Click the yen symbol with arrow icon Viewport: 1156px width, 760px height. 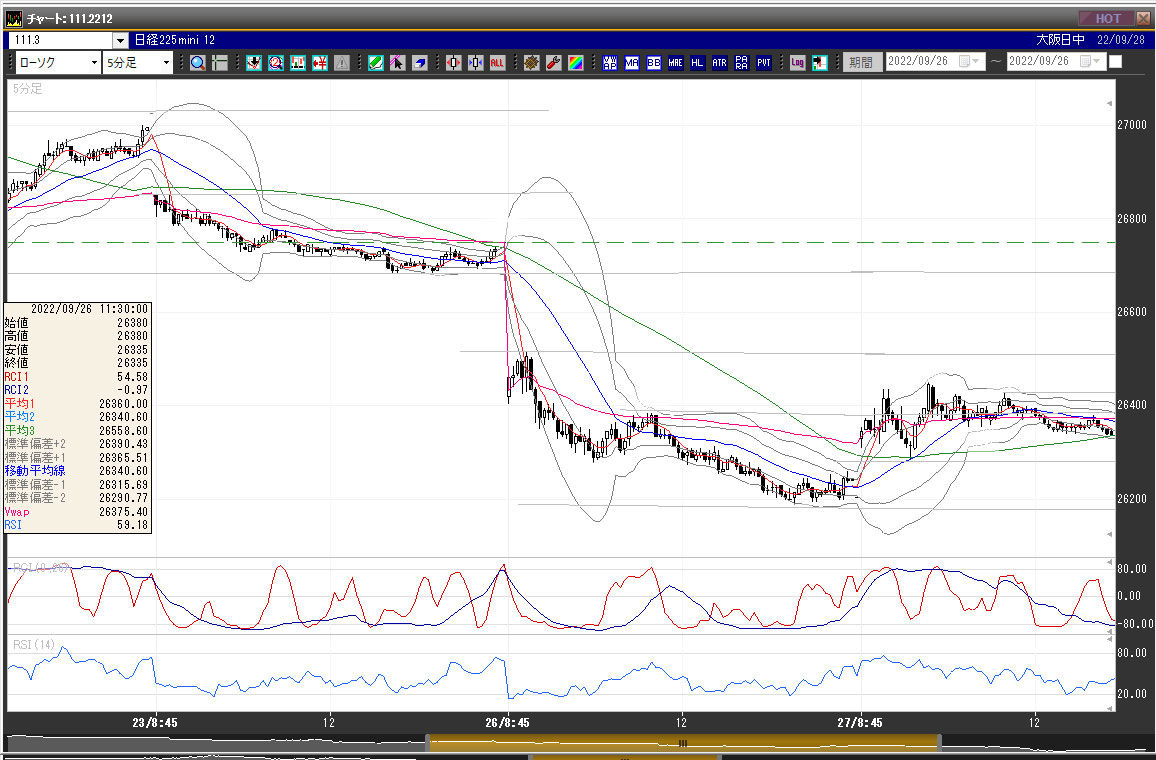[320, 63]
